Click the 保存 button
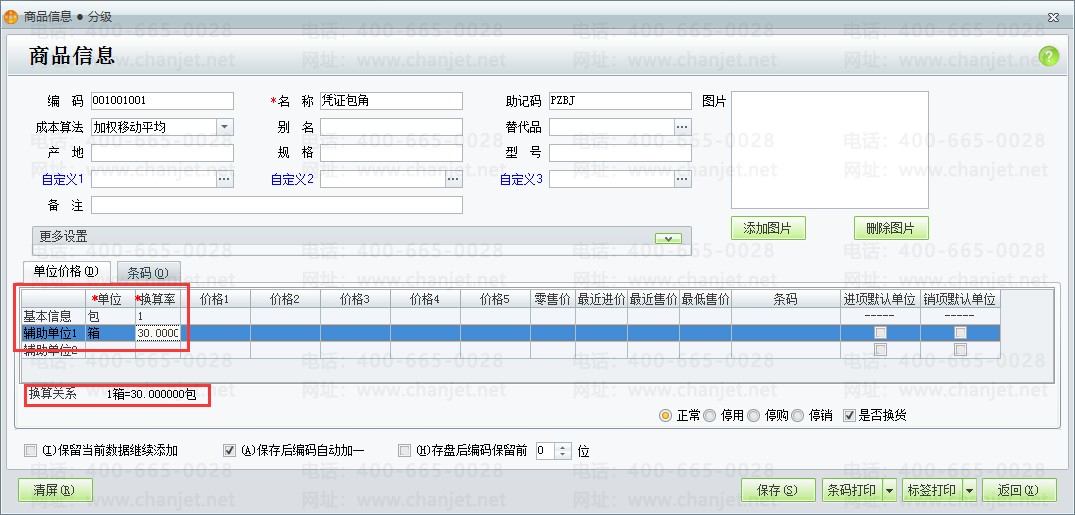The height and width of the screenshot is (515, 1075). (778, 490)
